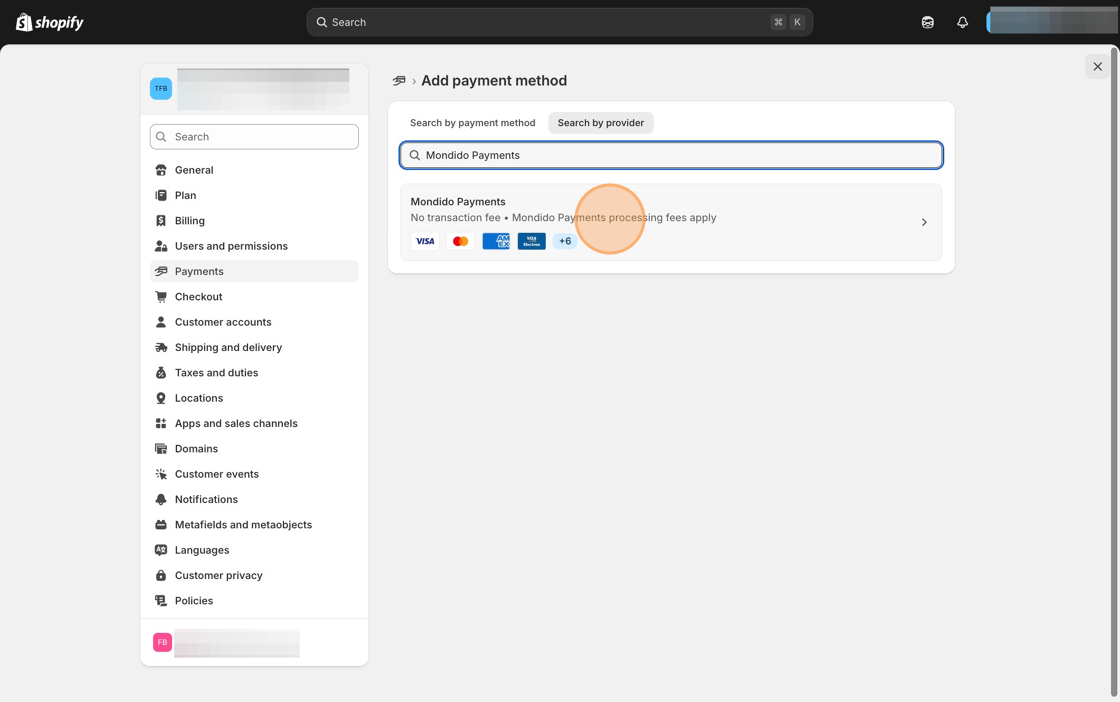
Task: Click the Visa Electron card icon
Action: 531,241
